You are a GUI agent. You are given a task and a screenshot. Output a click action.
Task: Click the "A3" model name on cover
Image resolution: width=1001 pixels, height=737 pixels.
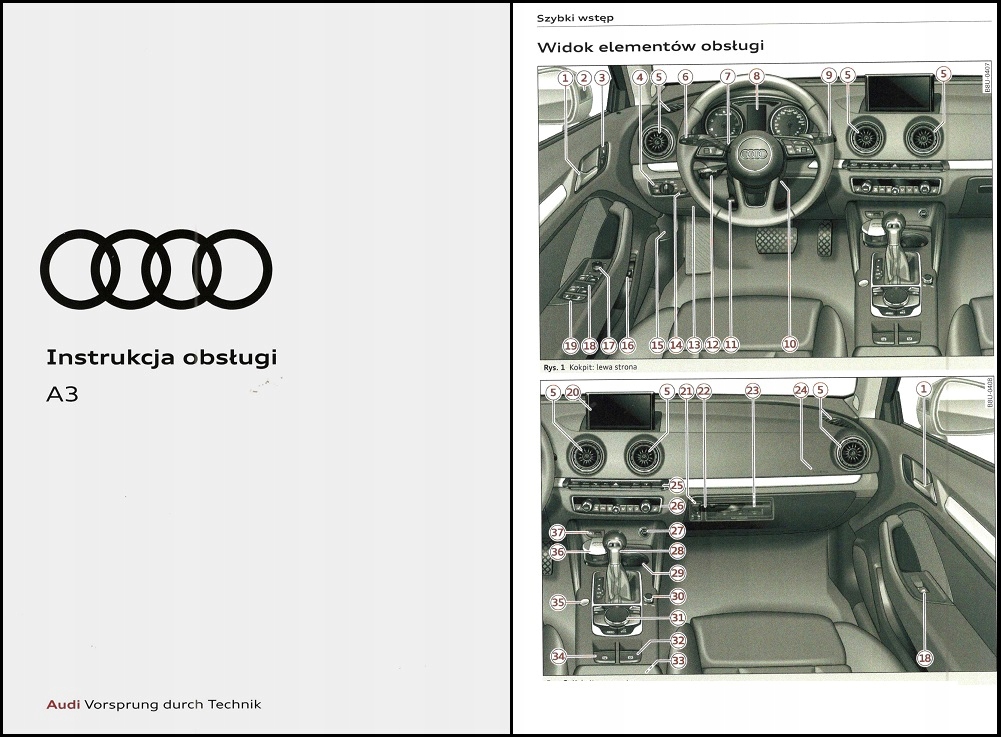(x=62, y=394)
